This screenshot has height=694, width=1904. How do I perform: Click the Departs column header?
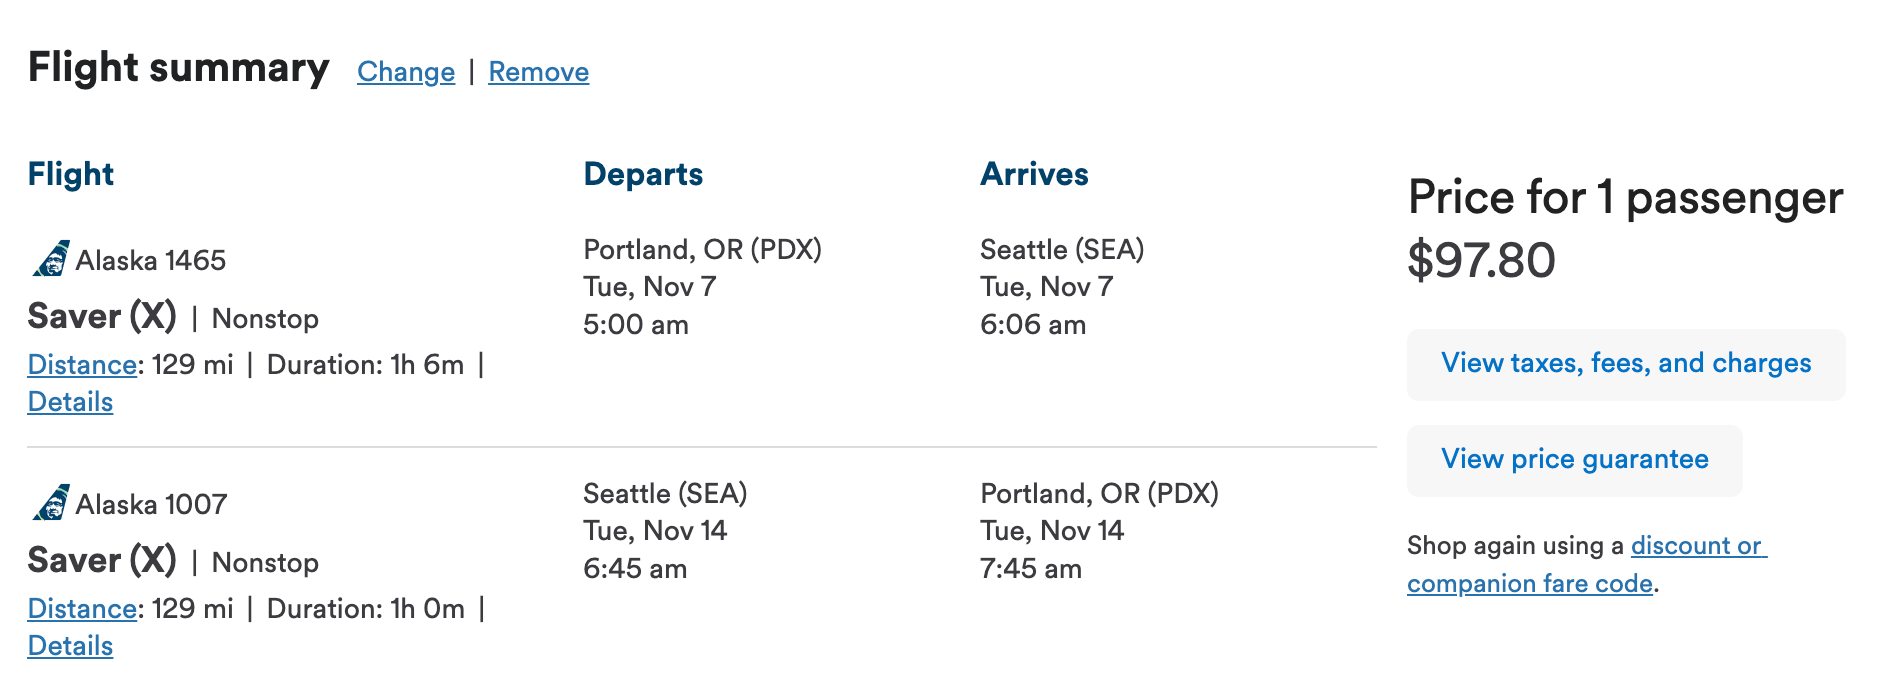pyautogui.click(x=643, y=174)
